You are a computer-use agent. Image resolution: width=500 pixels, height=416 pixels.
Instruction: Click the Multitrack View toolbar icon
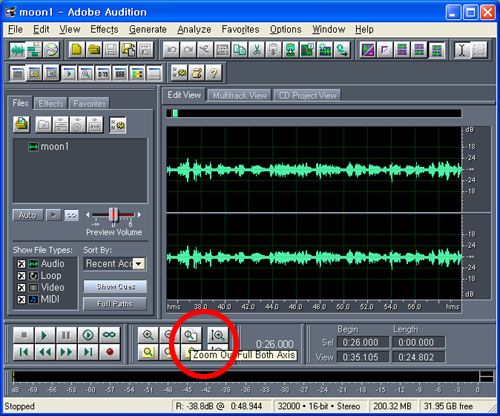[x=34, y=50]
